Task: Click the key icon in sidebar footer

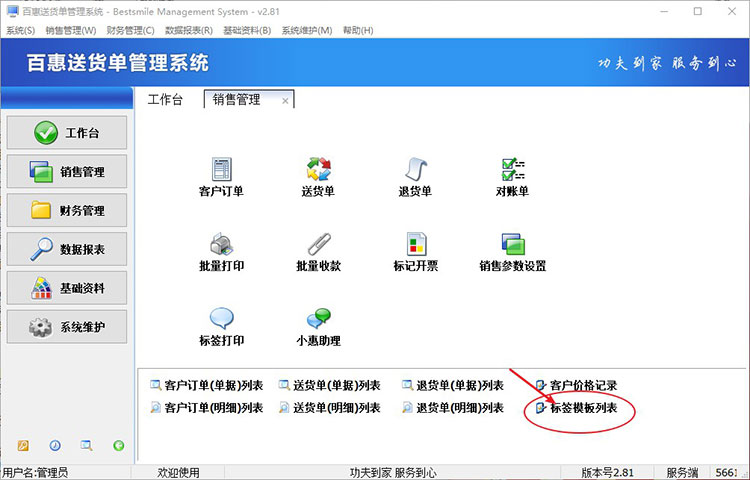Action: (x=23, y=446)
